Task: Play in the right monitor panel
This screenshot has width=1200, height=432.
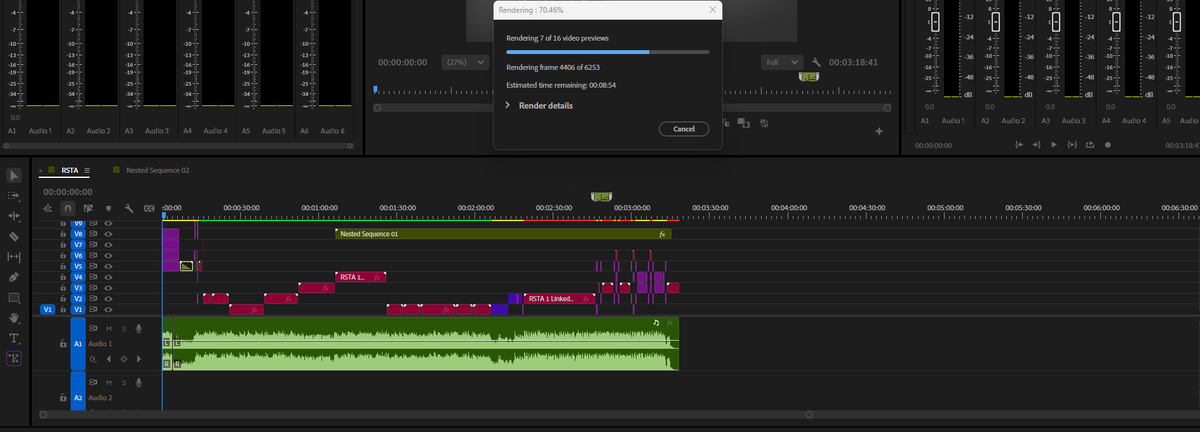Action: tap(1054, 145)
